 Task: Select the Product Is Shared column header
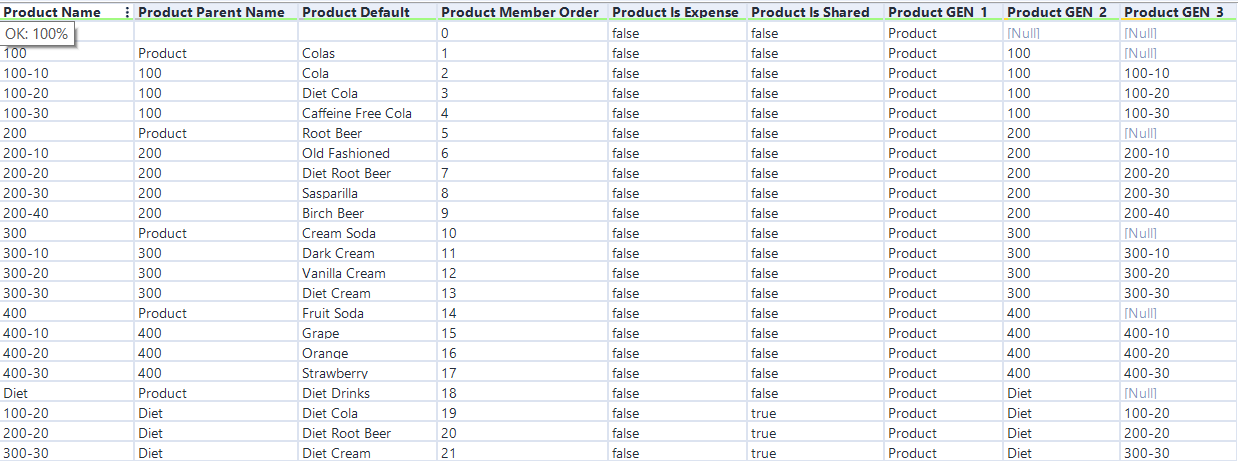tap(810, 12)
